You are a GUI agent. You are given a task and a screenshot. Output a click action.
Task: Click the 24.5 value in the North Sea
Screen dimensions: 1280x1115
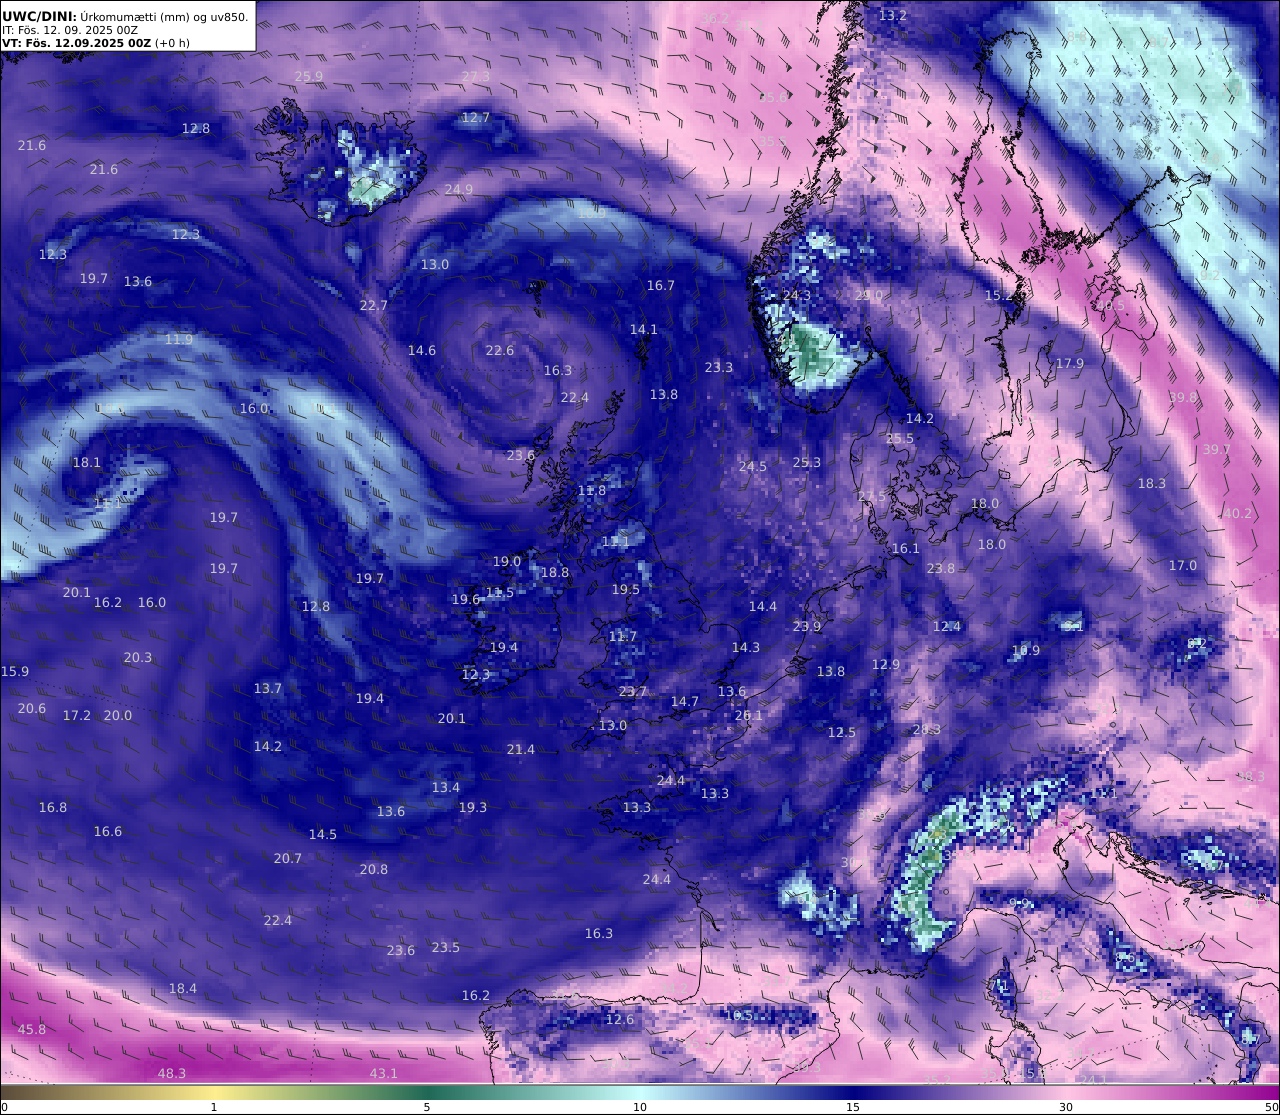(753, 467)
